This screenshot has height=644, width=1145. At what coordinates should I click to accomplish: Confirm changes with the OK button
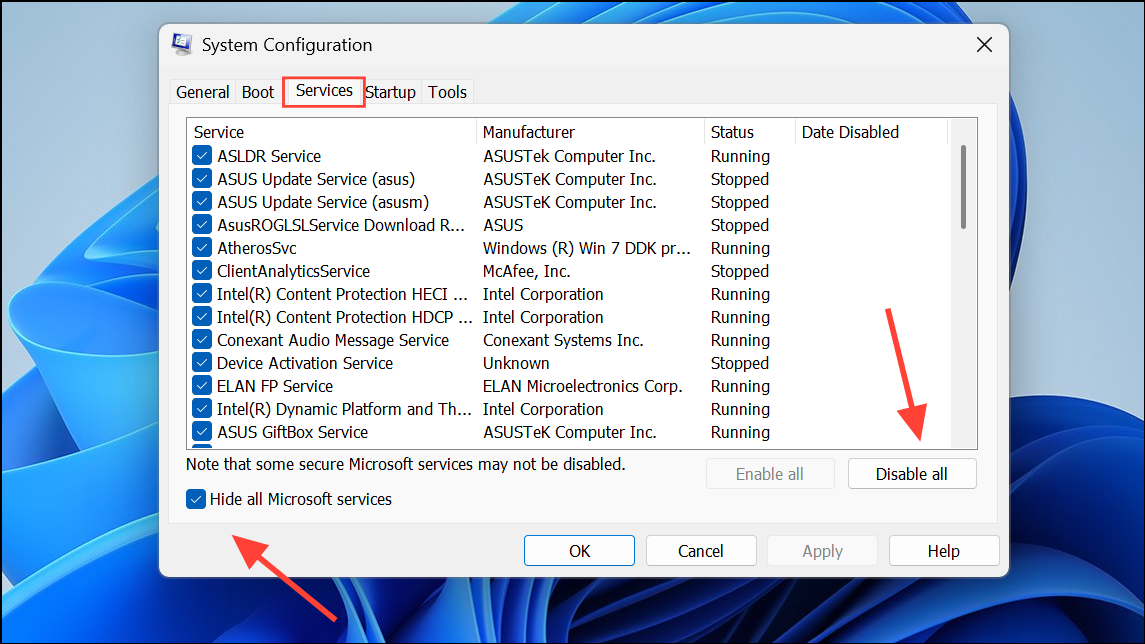579,550
